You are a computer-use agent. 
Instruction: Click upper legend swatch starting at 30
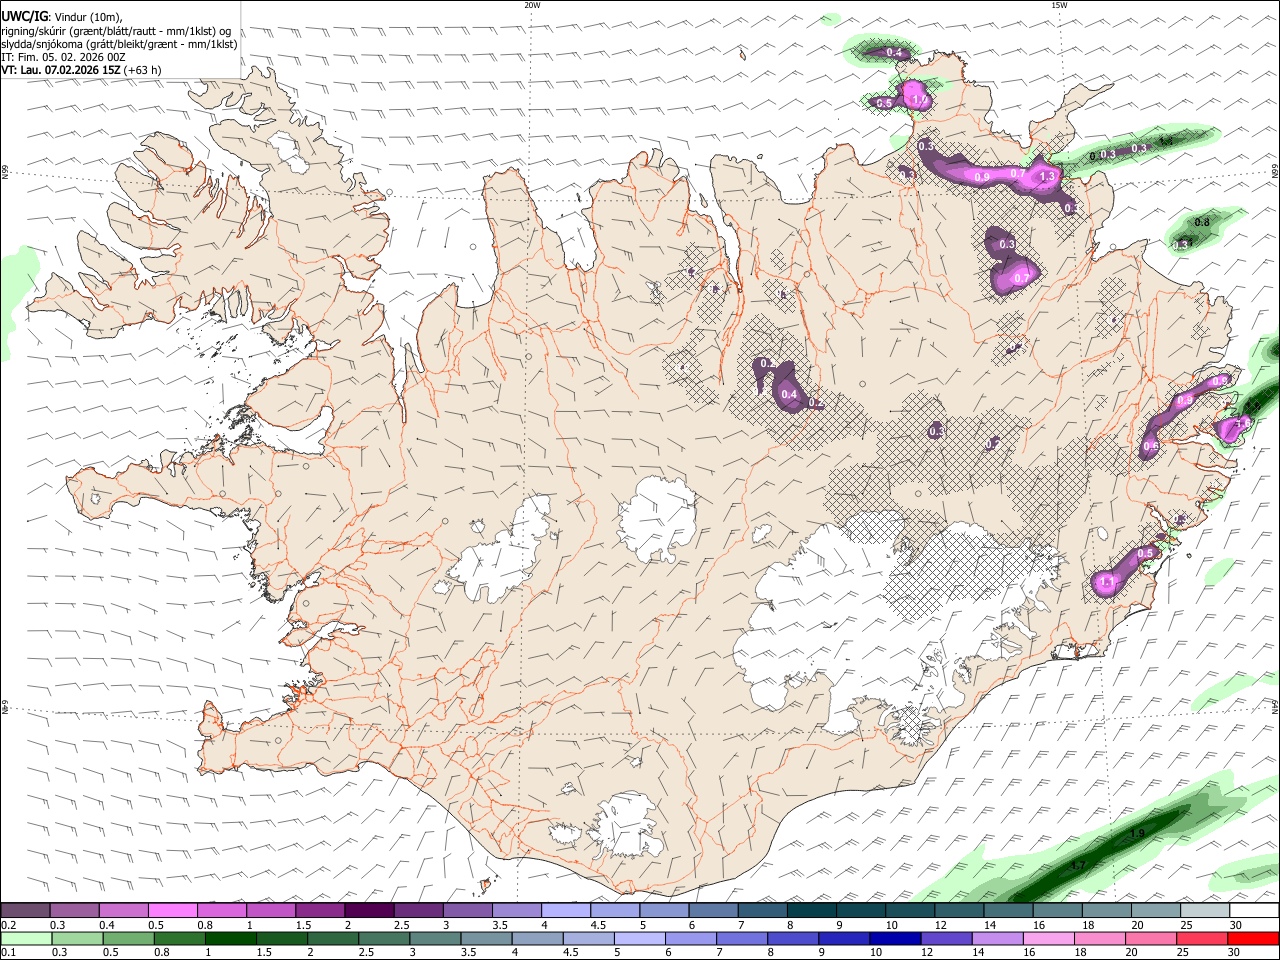click(1254, 910)
